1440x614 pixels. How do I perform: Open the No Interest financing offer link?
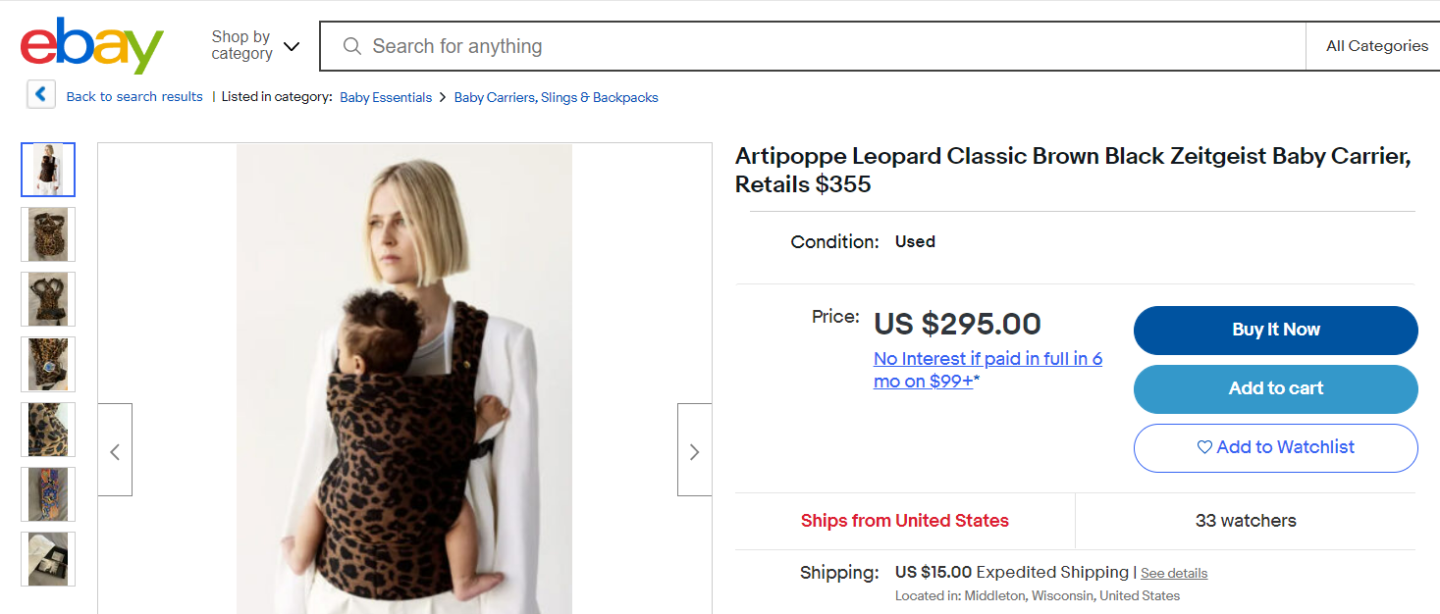(987, 370)
